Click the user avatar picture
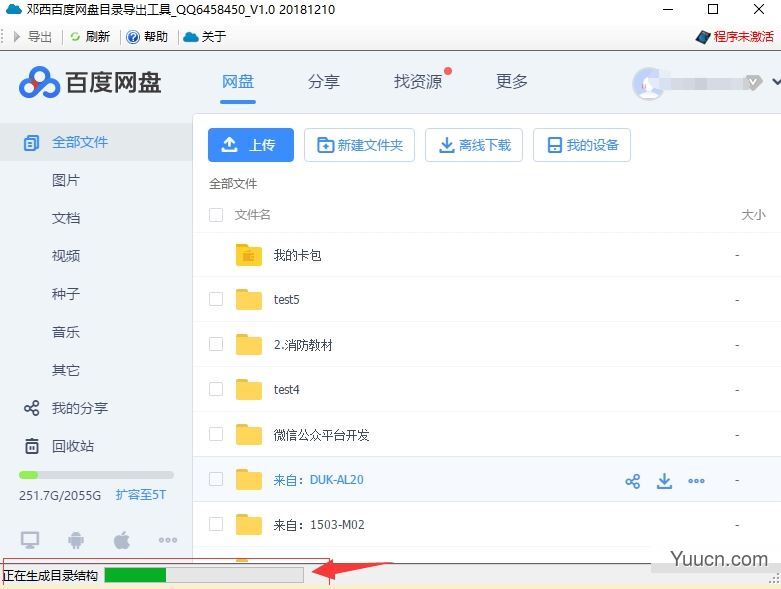The height and width of the screenshot is (589, 781). coord(648,83)
